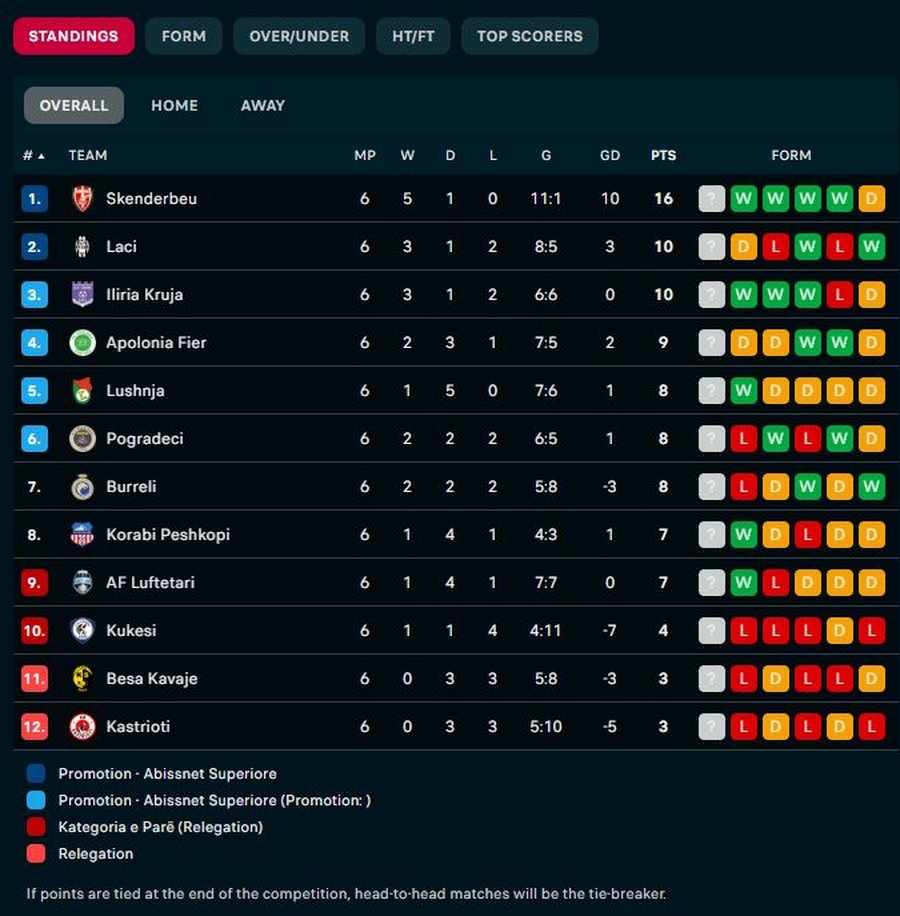Select the Overall standings filter

(x=74, y=105)
